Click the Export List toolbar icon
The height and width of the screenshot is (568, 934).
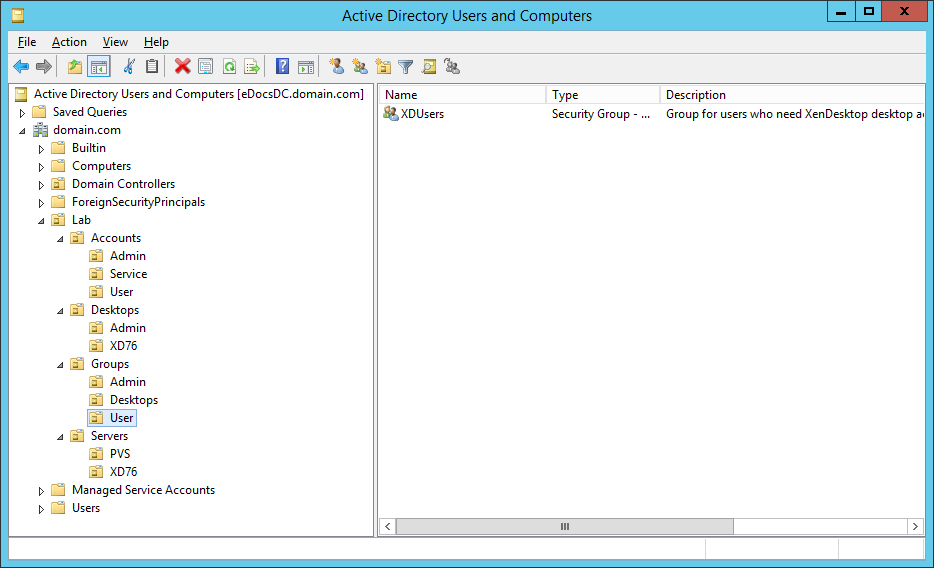(252, 67)
